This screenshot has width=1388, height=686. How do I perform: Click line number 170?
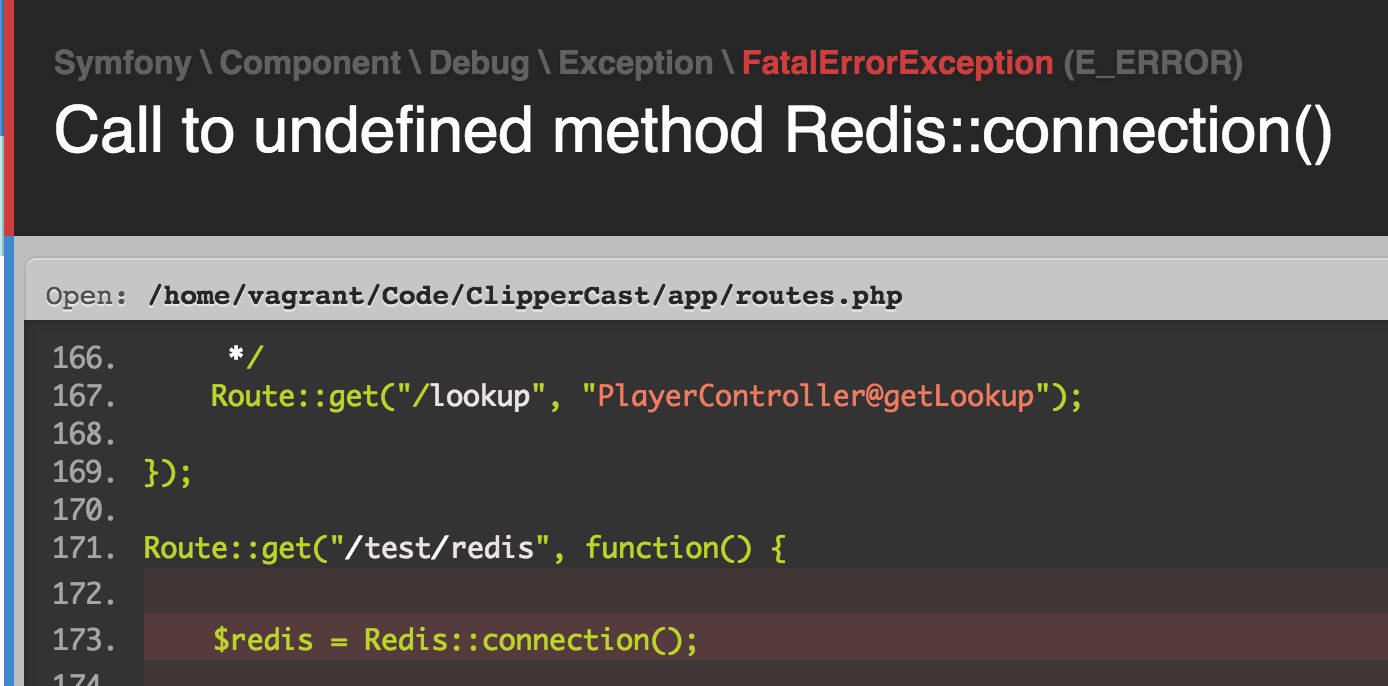(82, 510)
